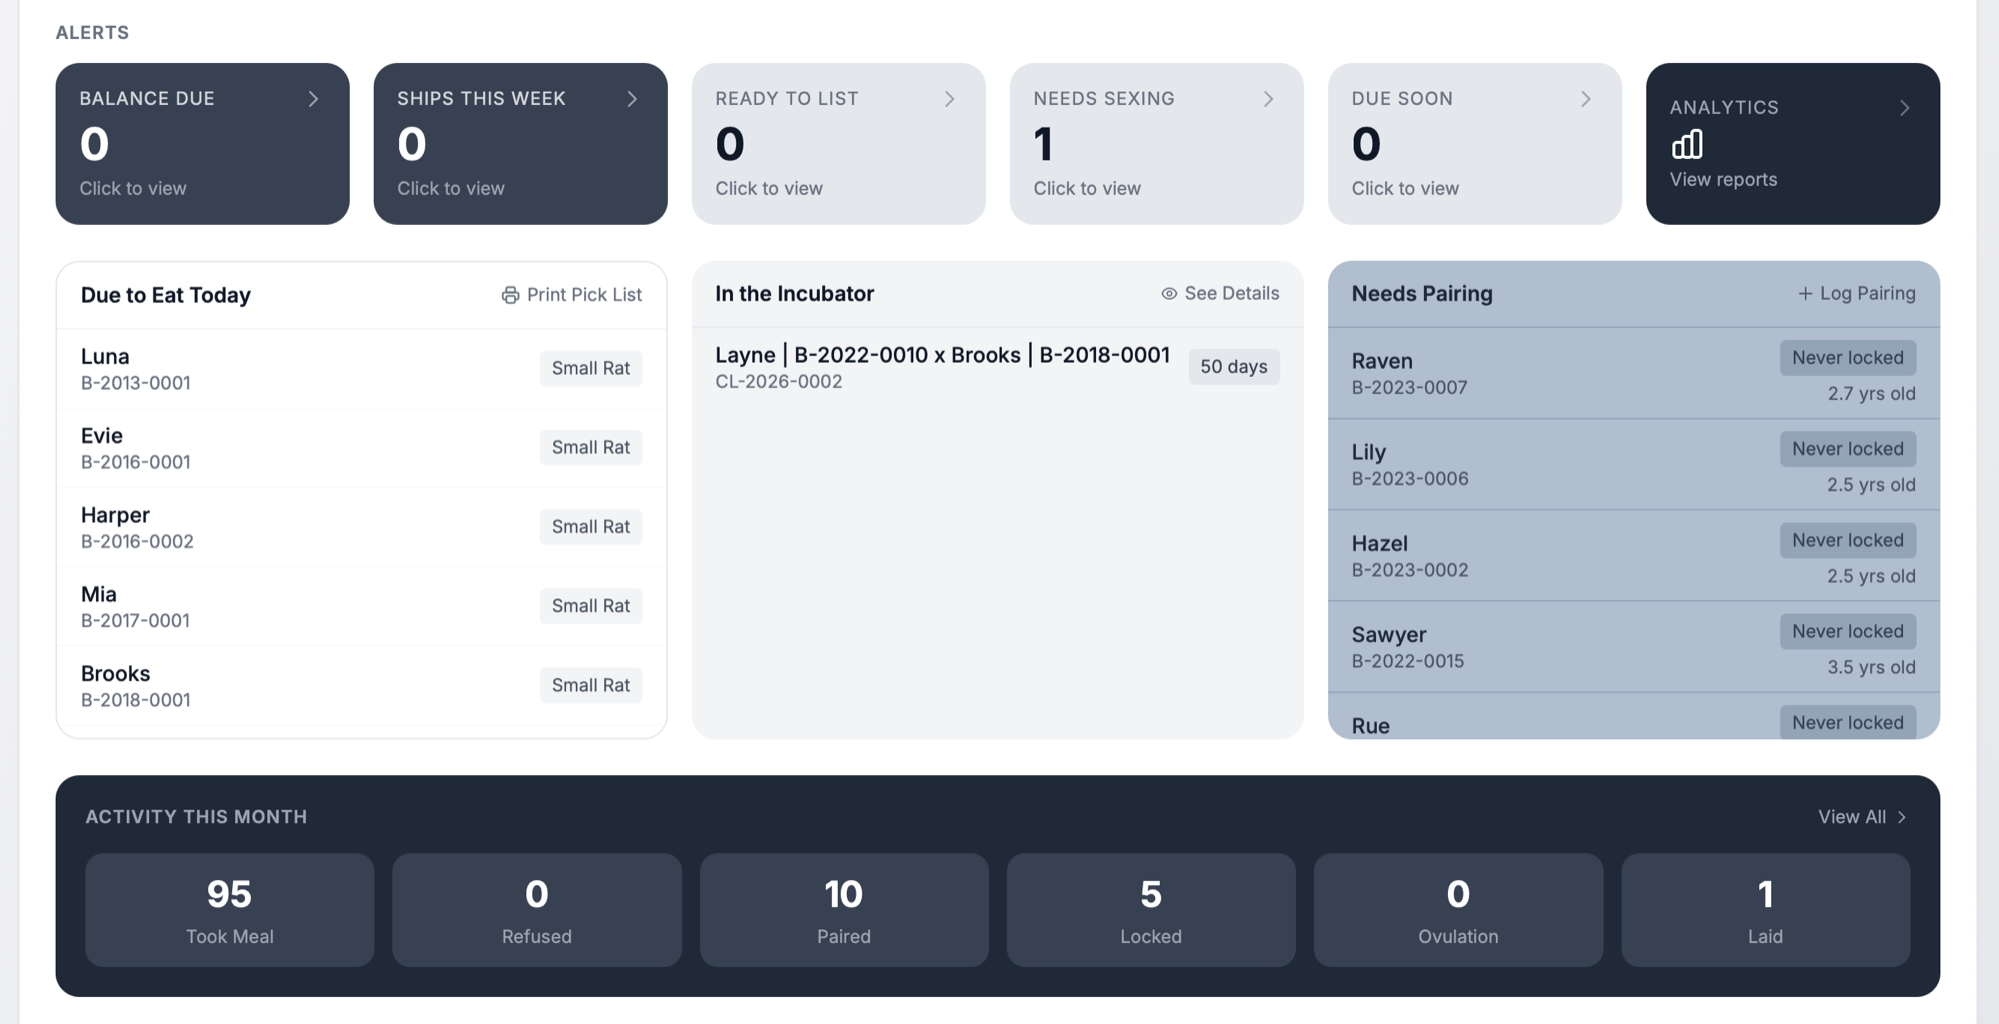1999x1024 pixels.
Task: View the Balance Due alerts
Action: pyautogui.click(x=202, y=143)
